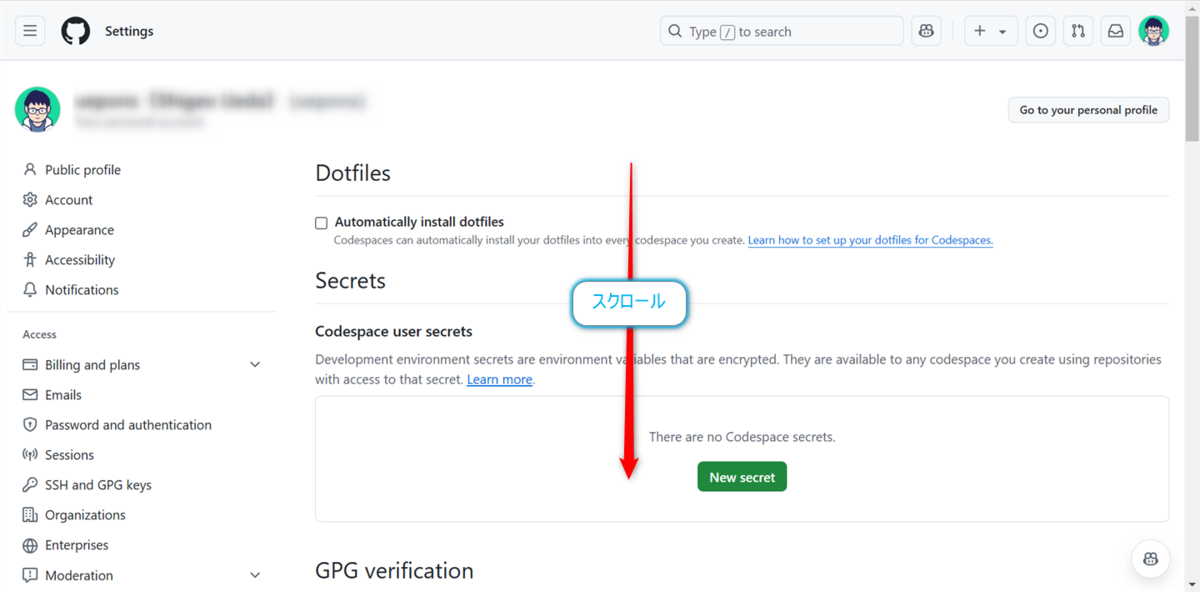Open your issues via the circled-dot icon
1200x592 pixels.
1040,30
